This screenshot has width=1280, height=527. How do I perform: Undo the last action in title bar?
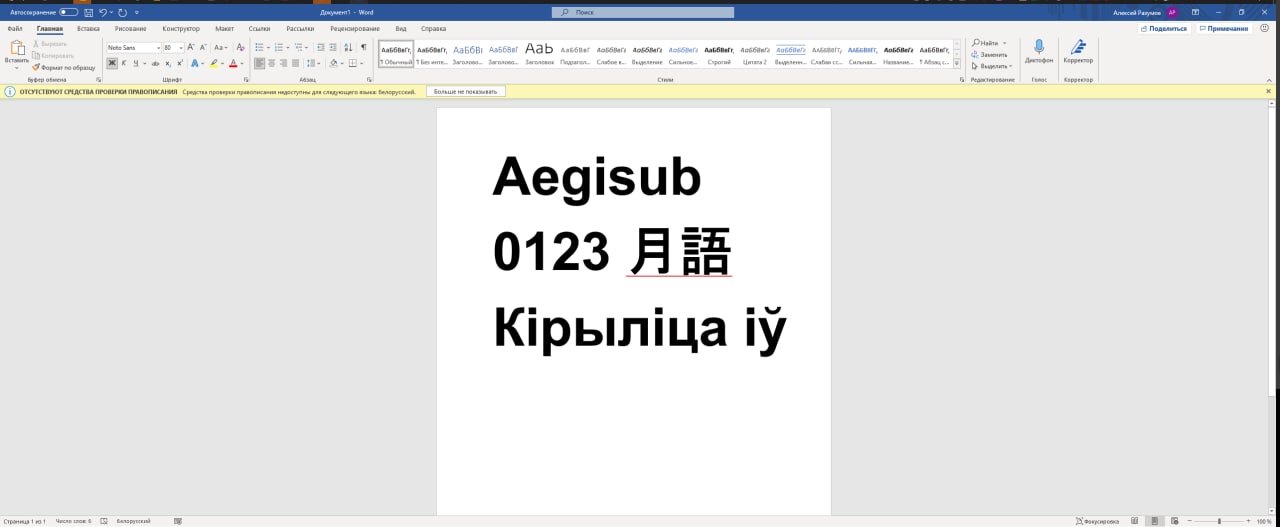tap(103, 12)
